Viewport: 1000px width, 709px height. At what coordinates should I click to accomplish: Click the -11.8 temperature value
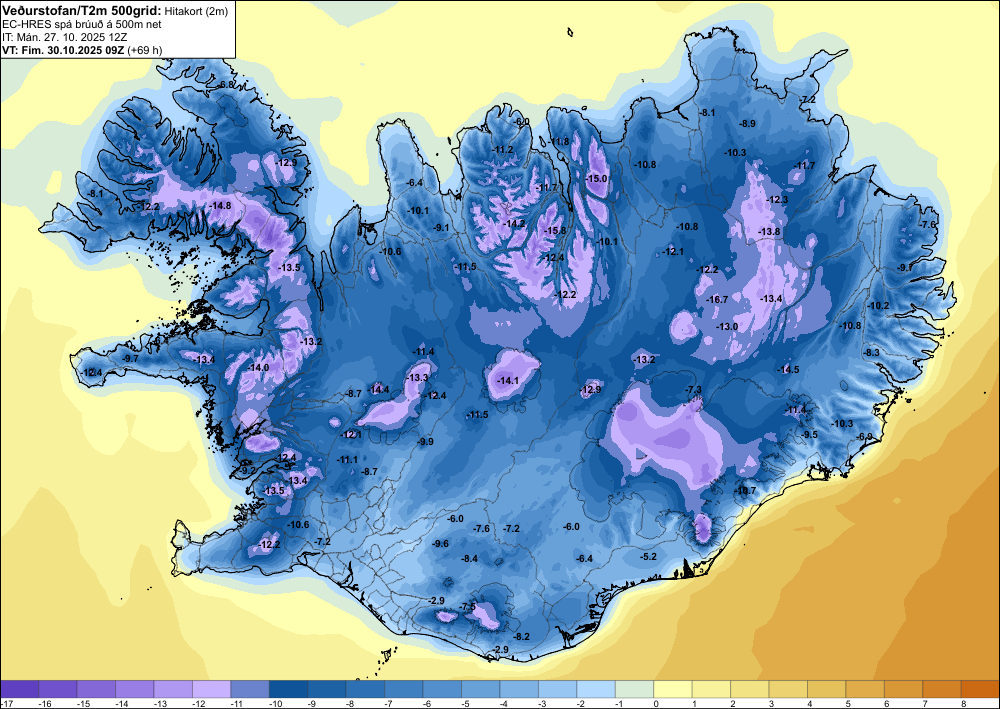click(559, 142)
